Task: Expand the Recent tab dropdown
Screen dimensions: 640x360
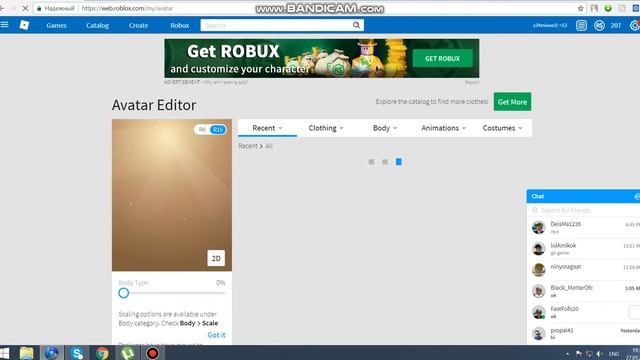Action: tap(267, 128)
